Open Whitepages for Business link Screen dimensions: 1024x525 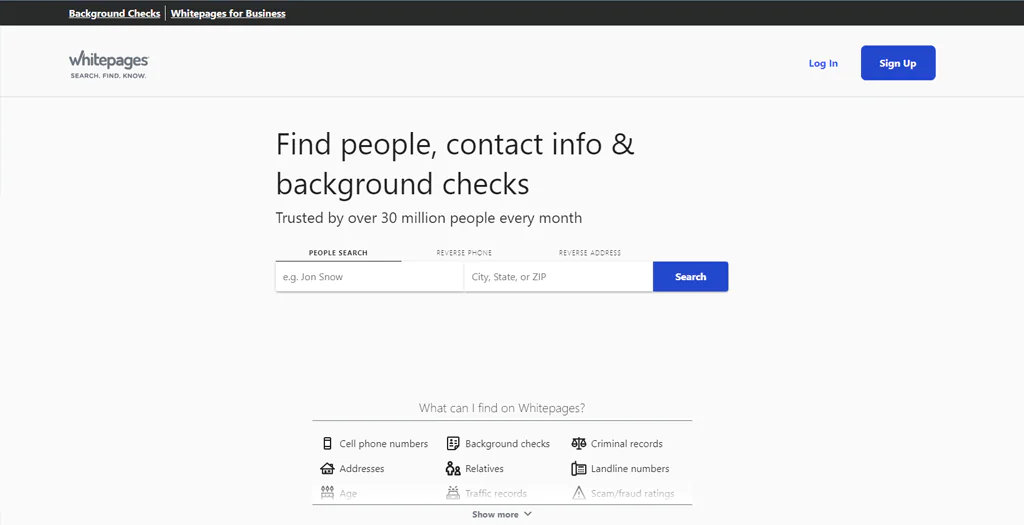tap(228, 13)
